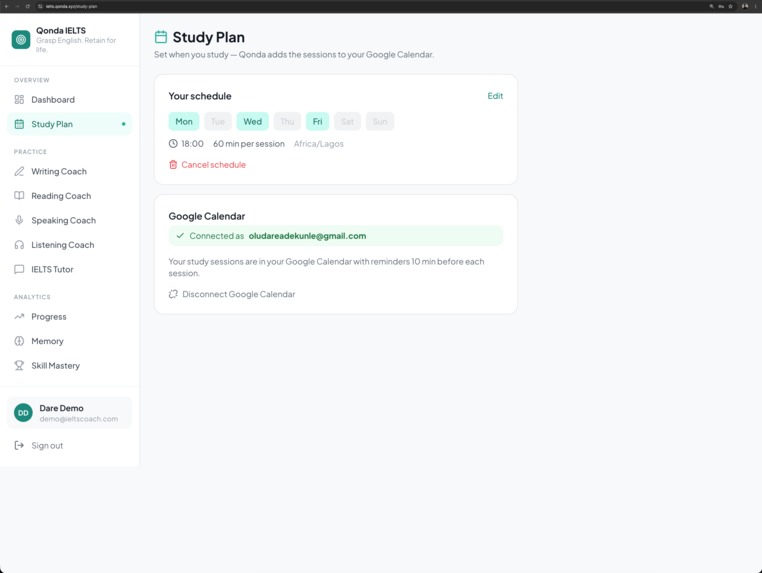Open Skill Mastery in sidebar

point(69,365)
